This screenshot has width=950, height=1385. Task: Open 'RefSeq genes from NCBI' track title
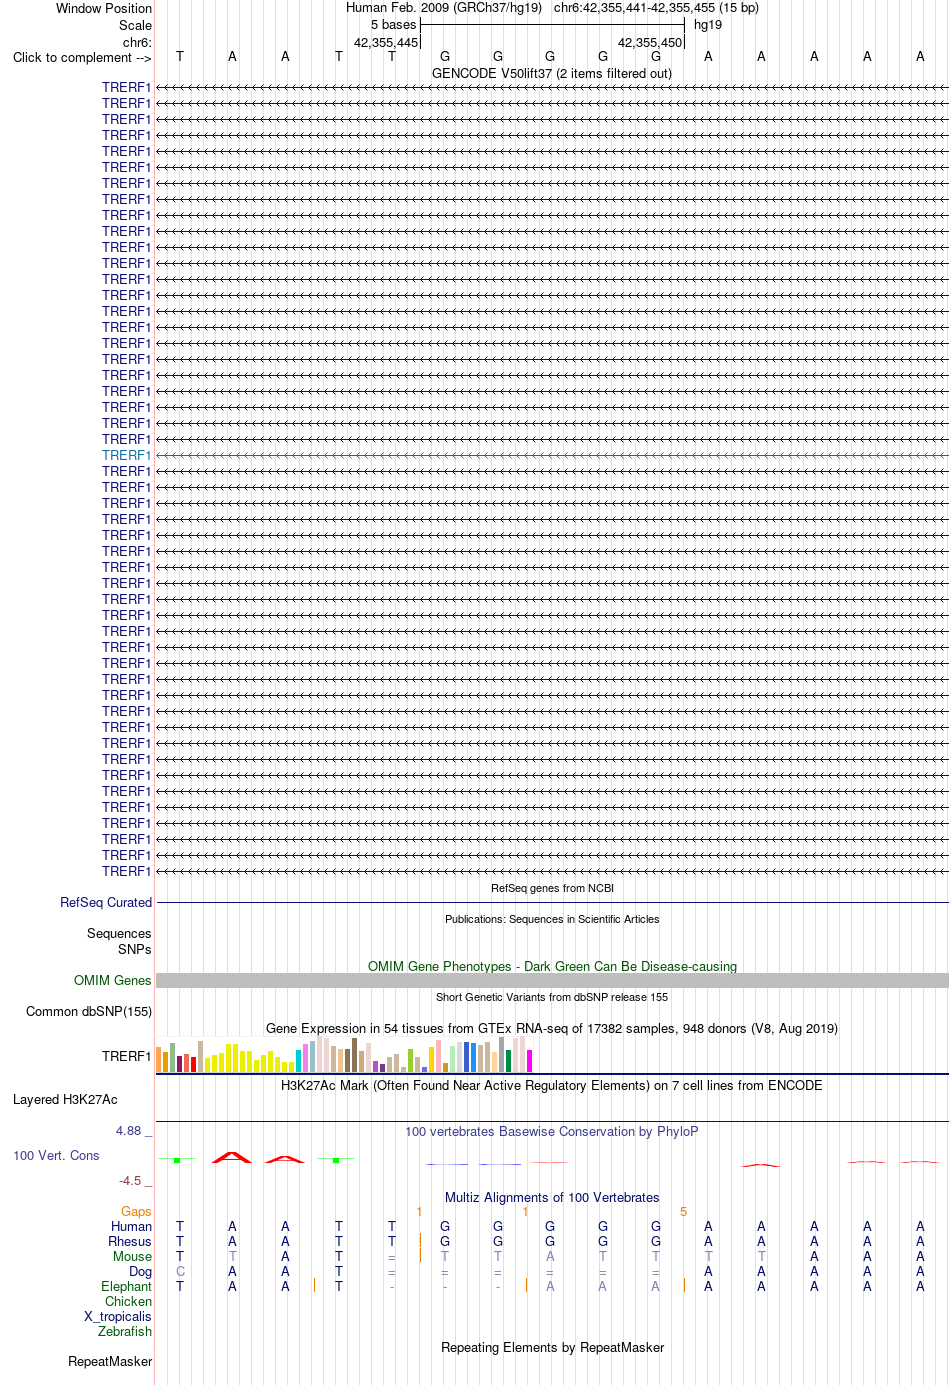pos(552,888)
